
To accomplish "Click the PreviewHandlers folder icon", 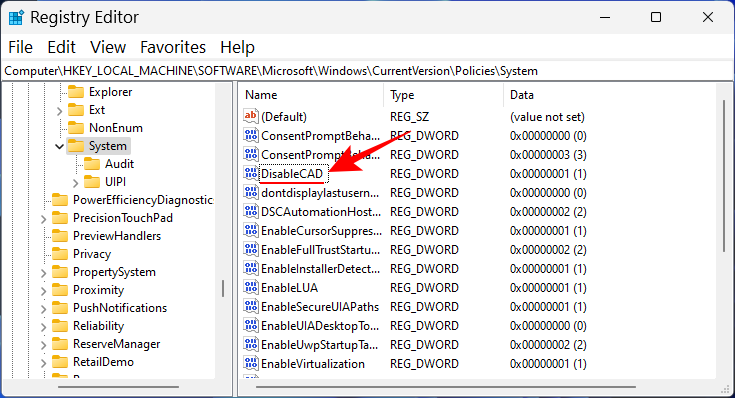I will coord(60,236).
